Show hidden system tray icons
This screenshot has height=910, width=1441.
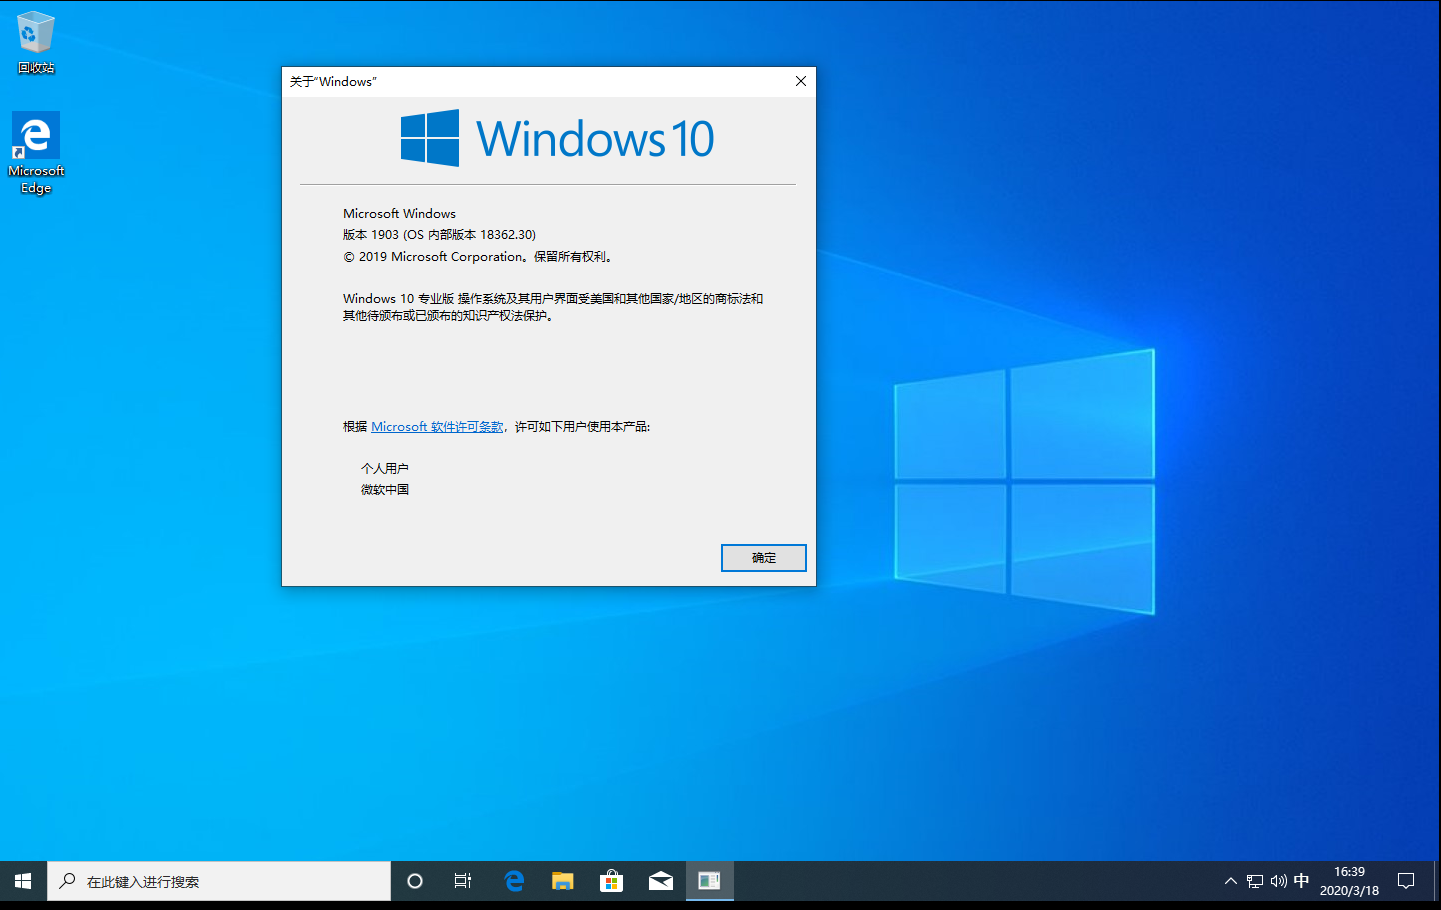(x=1231, y=881)
